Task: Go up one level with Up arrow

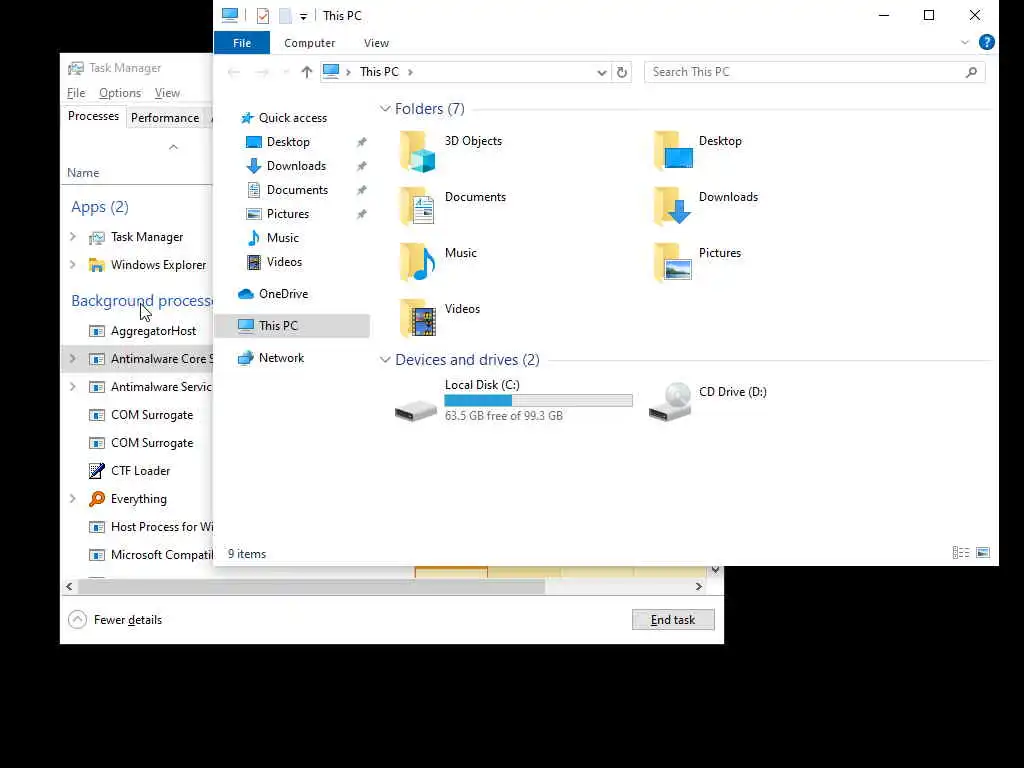Action: pyautogui.click(x=306, y=72)
